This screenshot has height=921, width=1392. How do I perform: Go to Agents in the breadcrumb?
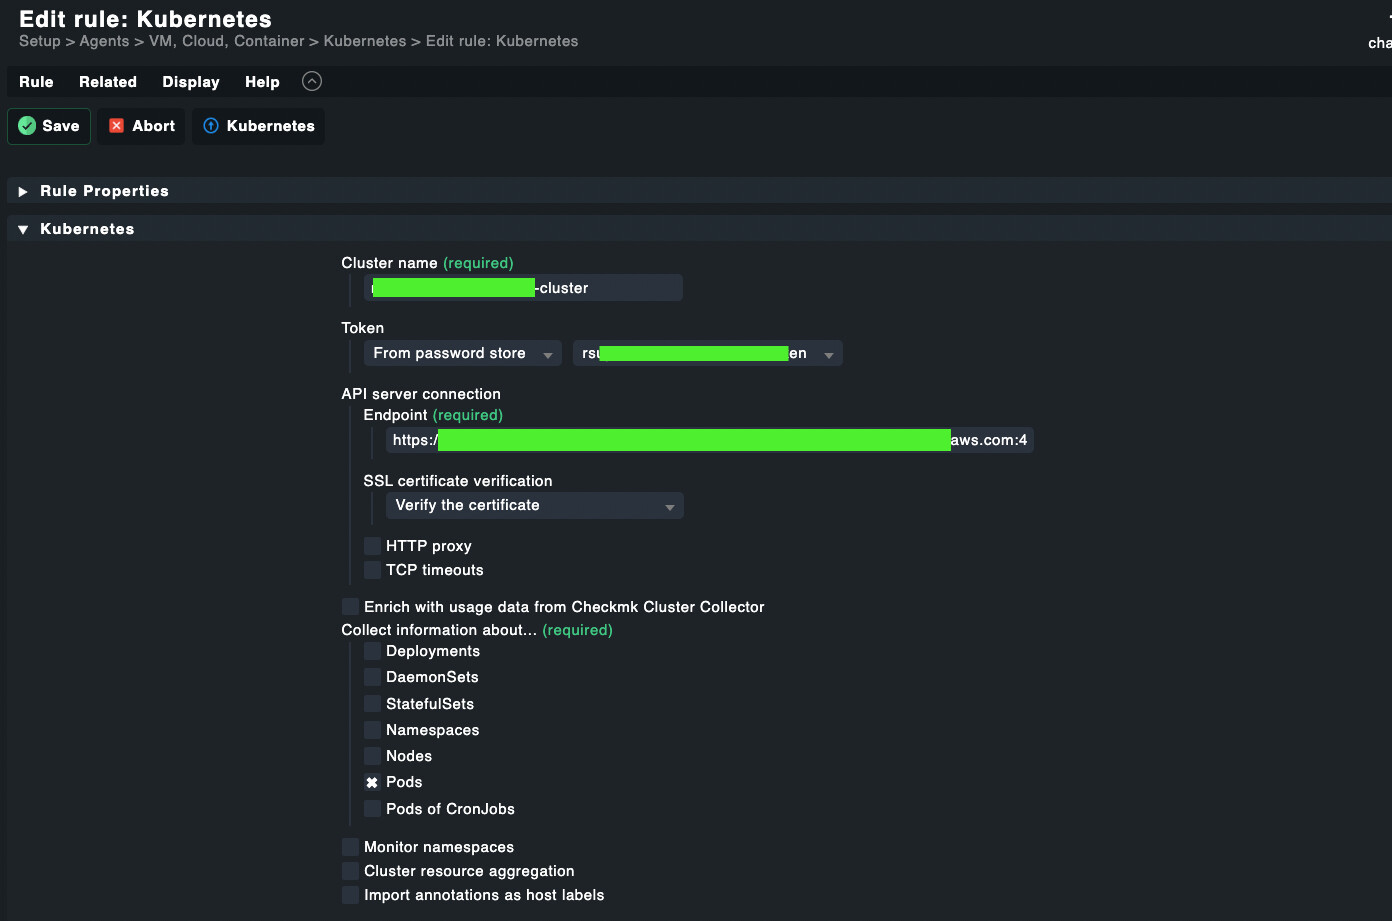(104, 41)
